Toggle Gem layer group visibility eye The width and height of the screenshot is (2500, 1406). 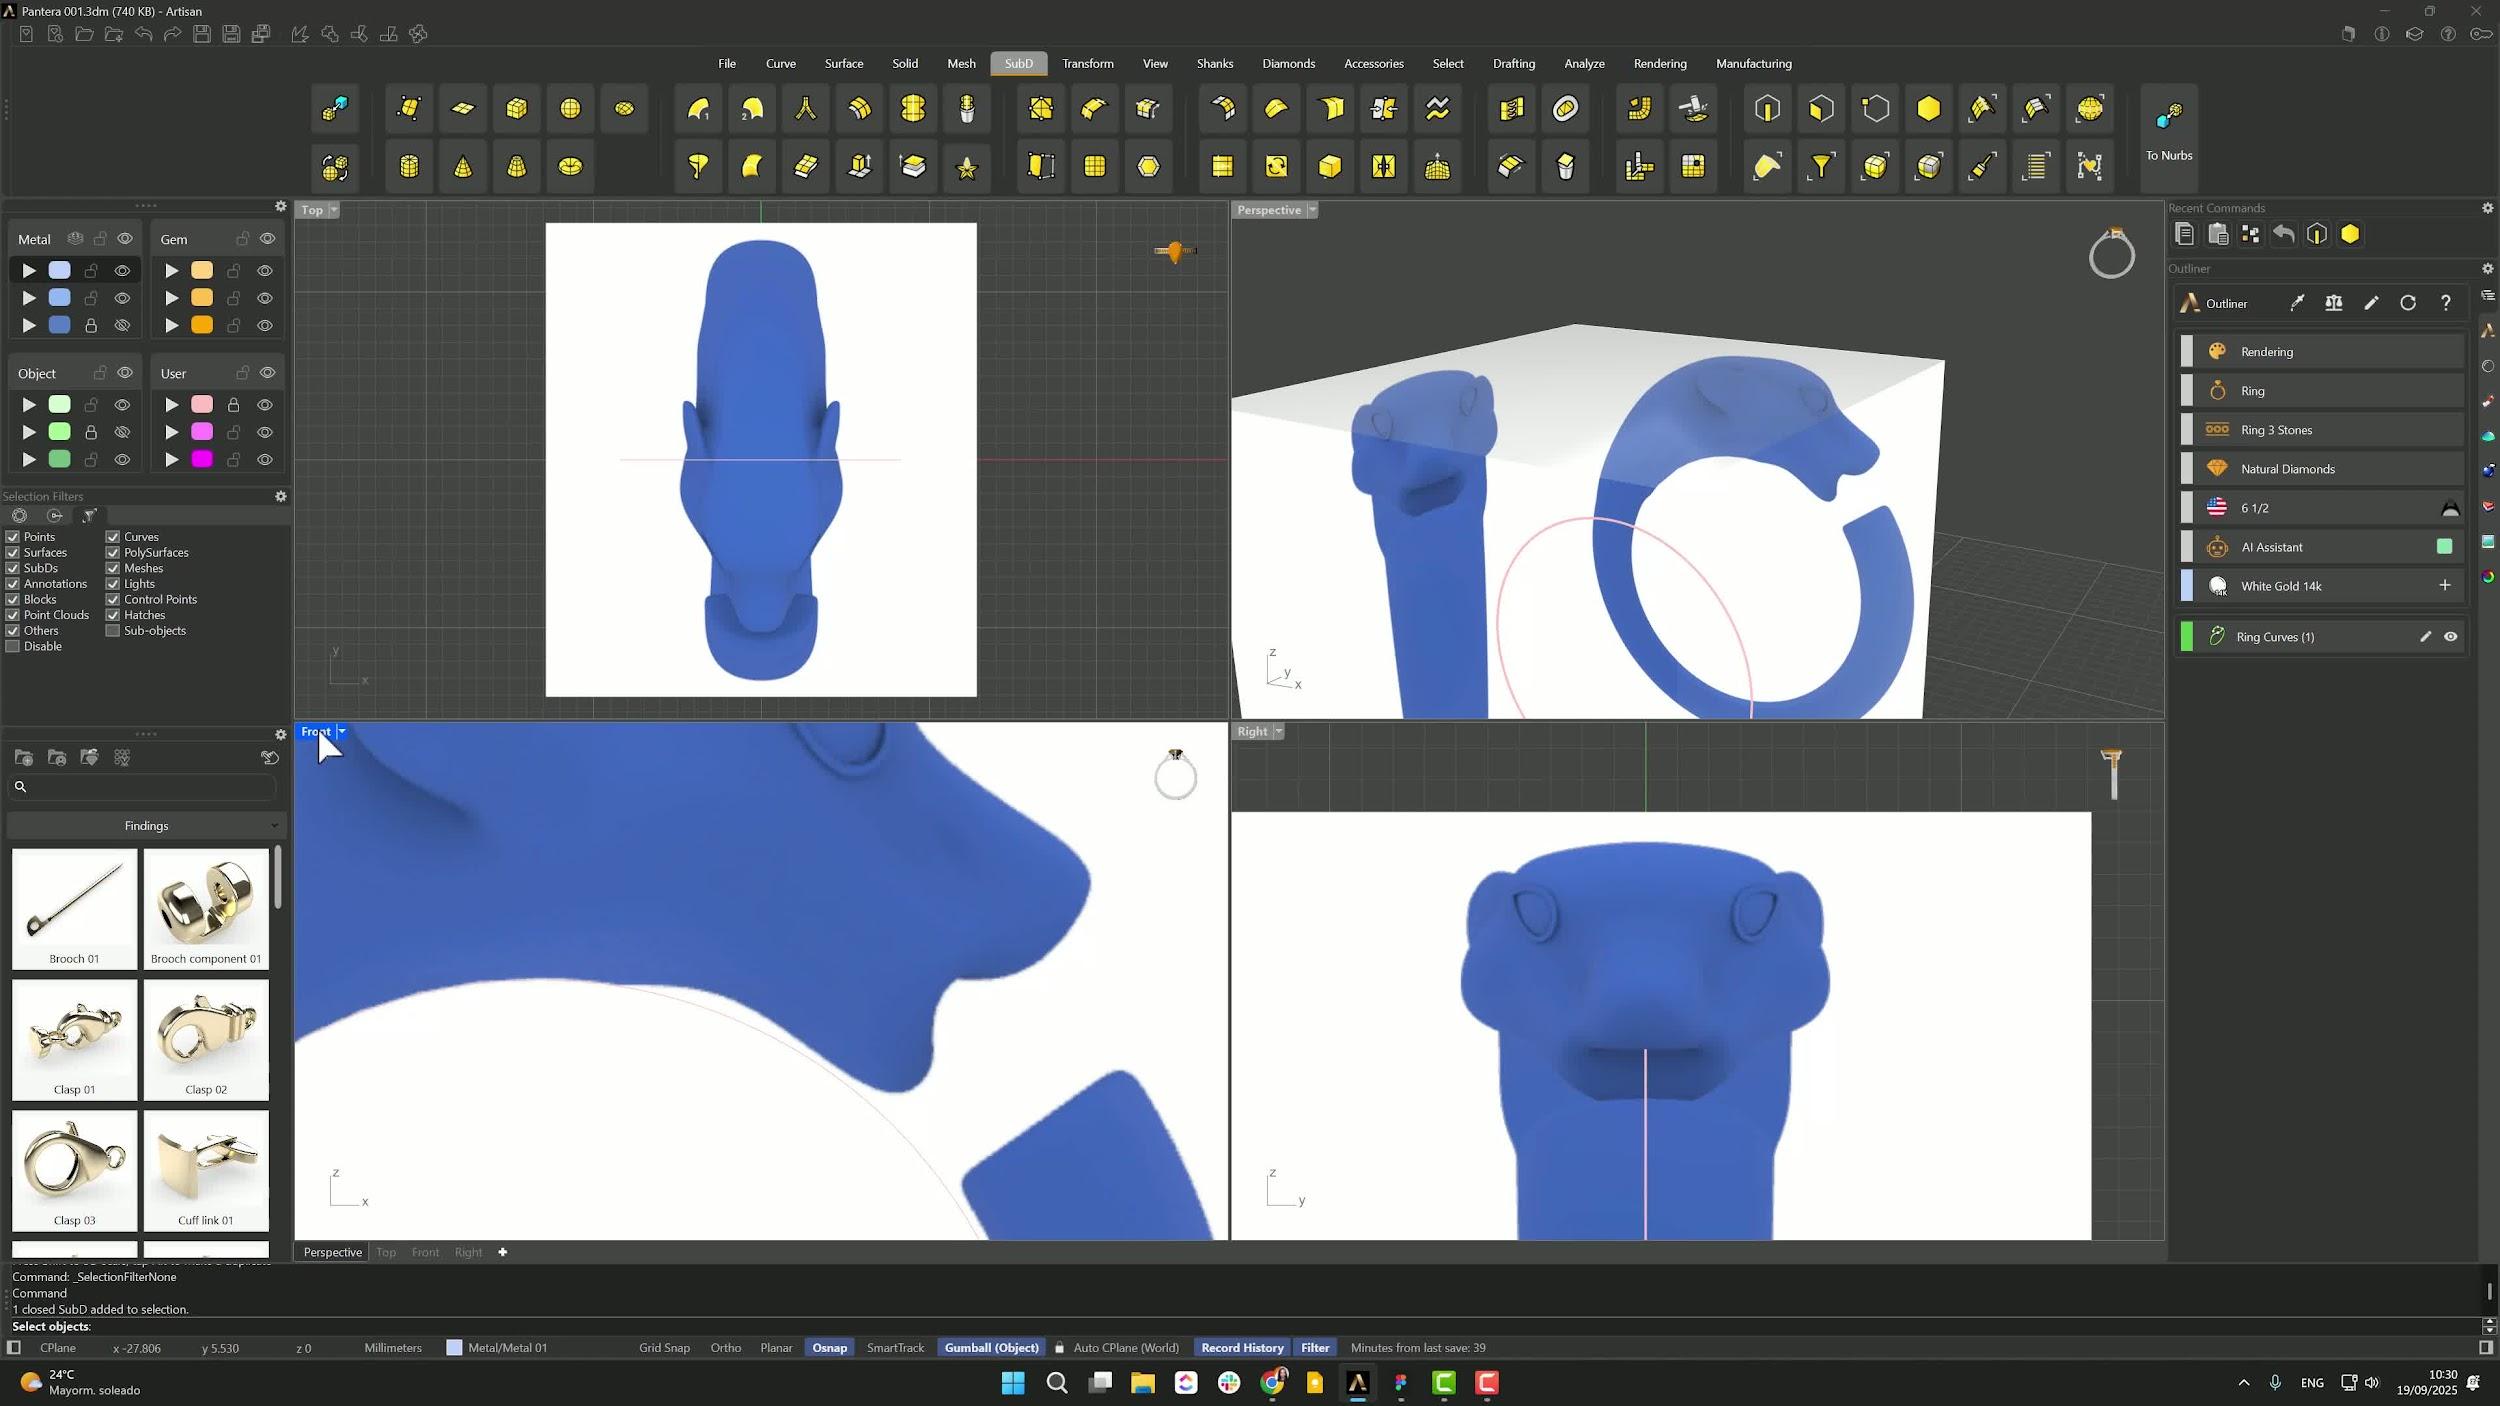(x=268, y=239)
